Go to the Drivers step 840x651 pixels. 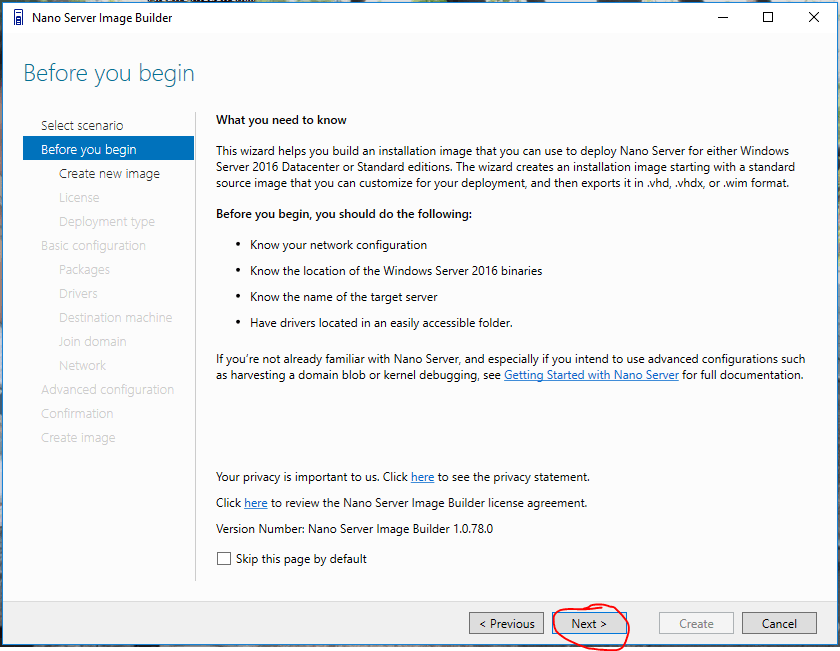tap(78, 294)
